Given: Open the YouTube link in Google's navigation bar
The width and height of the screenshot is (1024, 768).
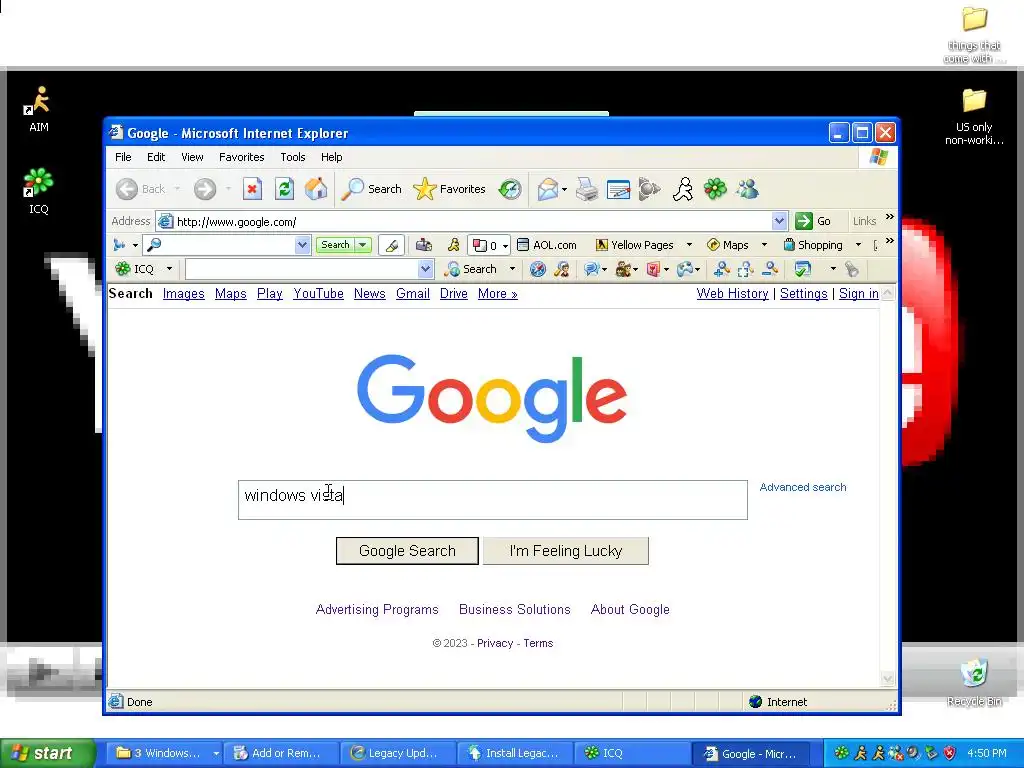Looking at the screenshot, I should (318, 294).
